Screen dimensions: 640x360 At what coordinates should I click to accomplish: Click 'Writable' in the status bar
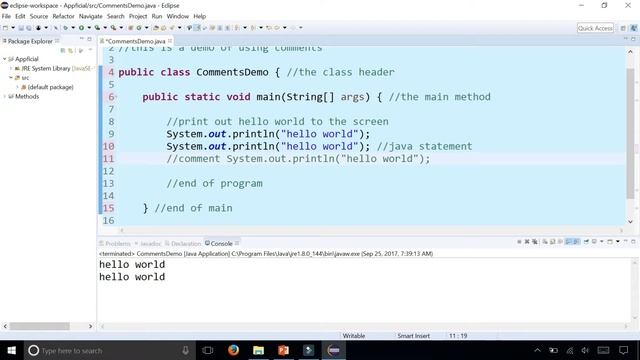click(x=353, y=336)
